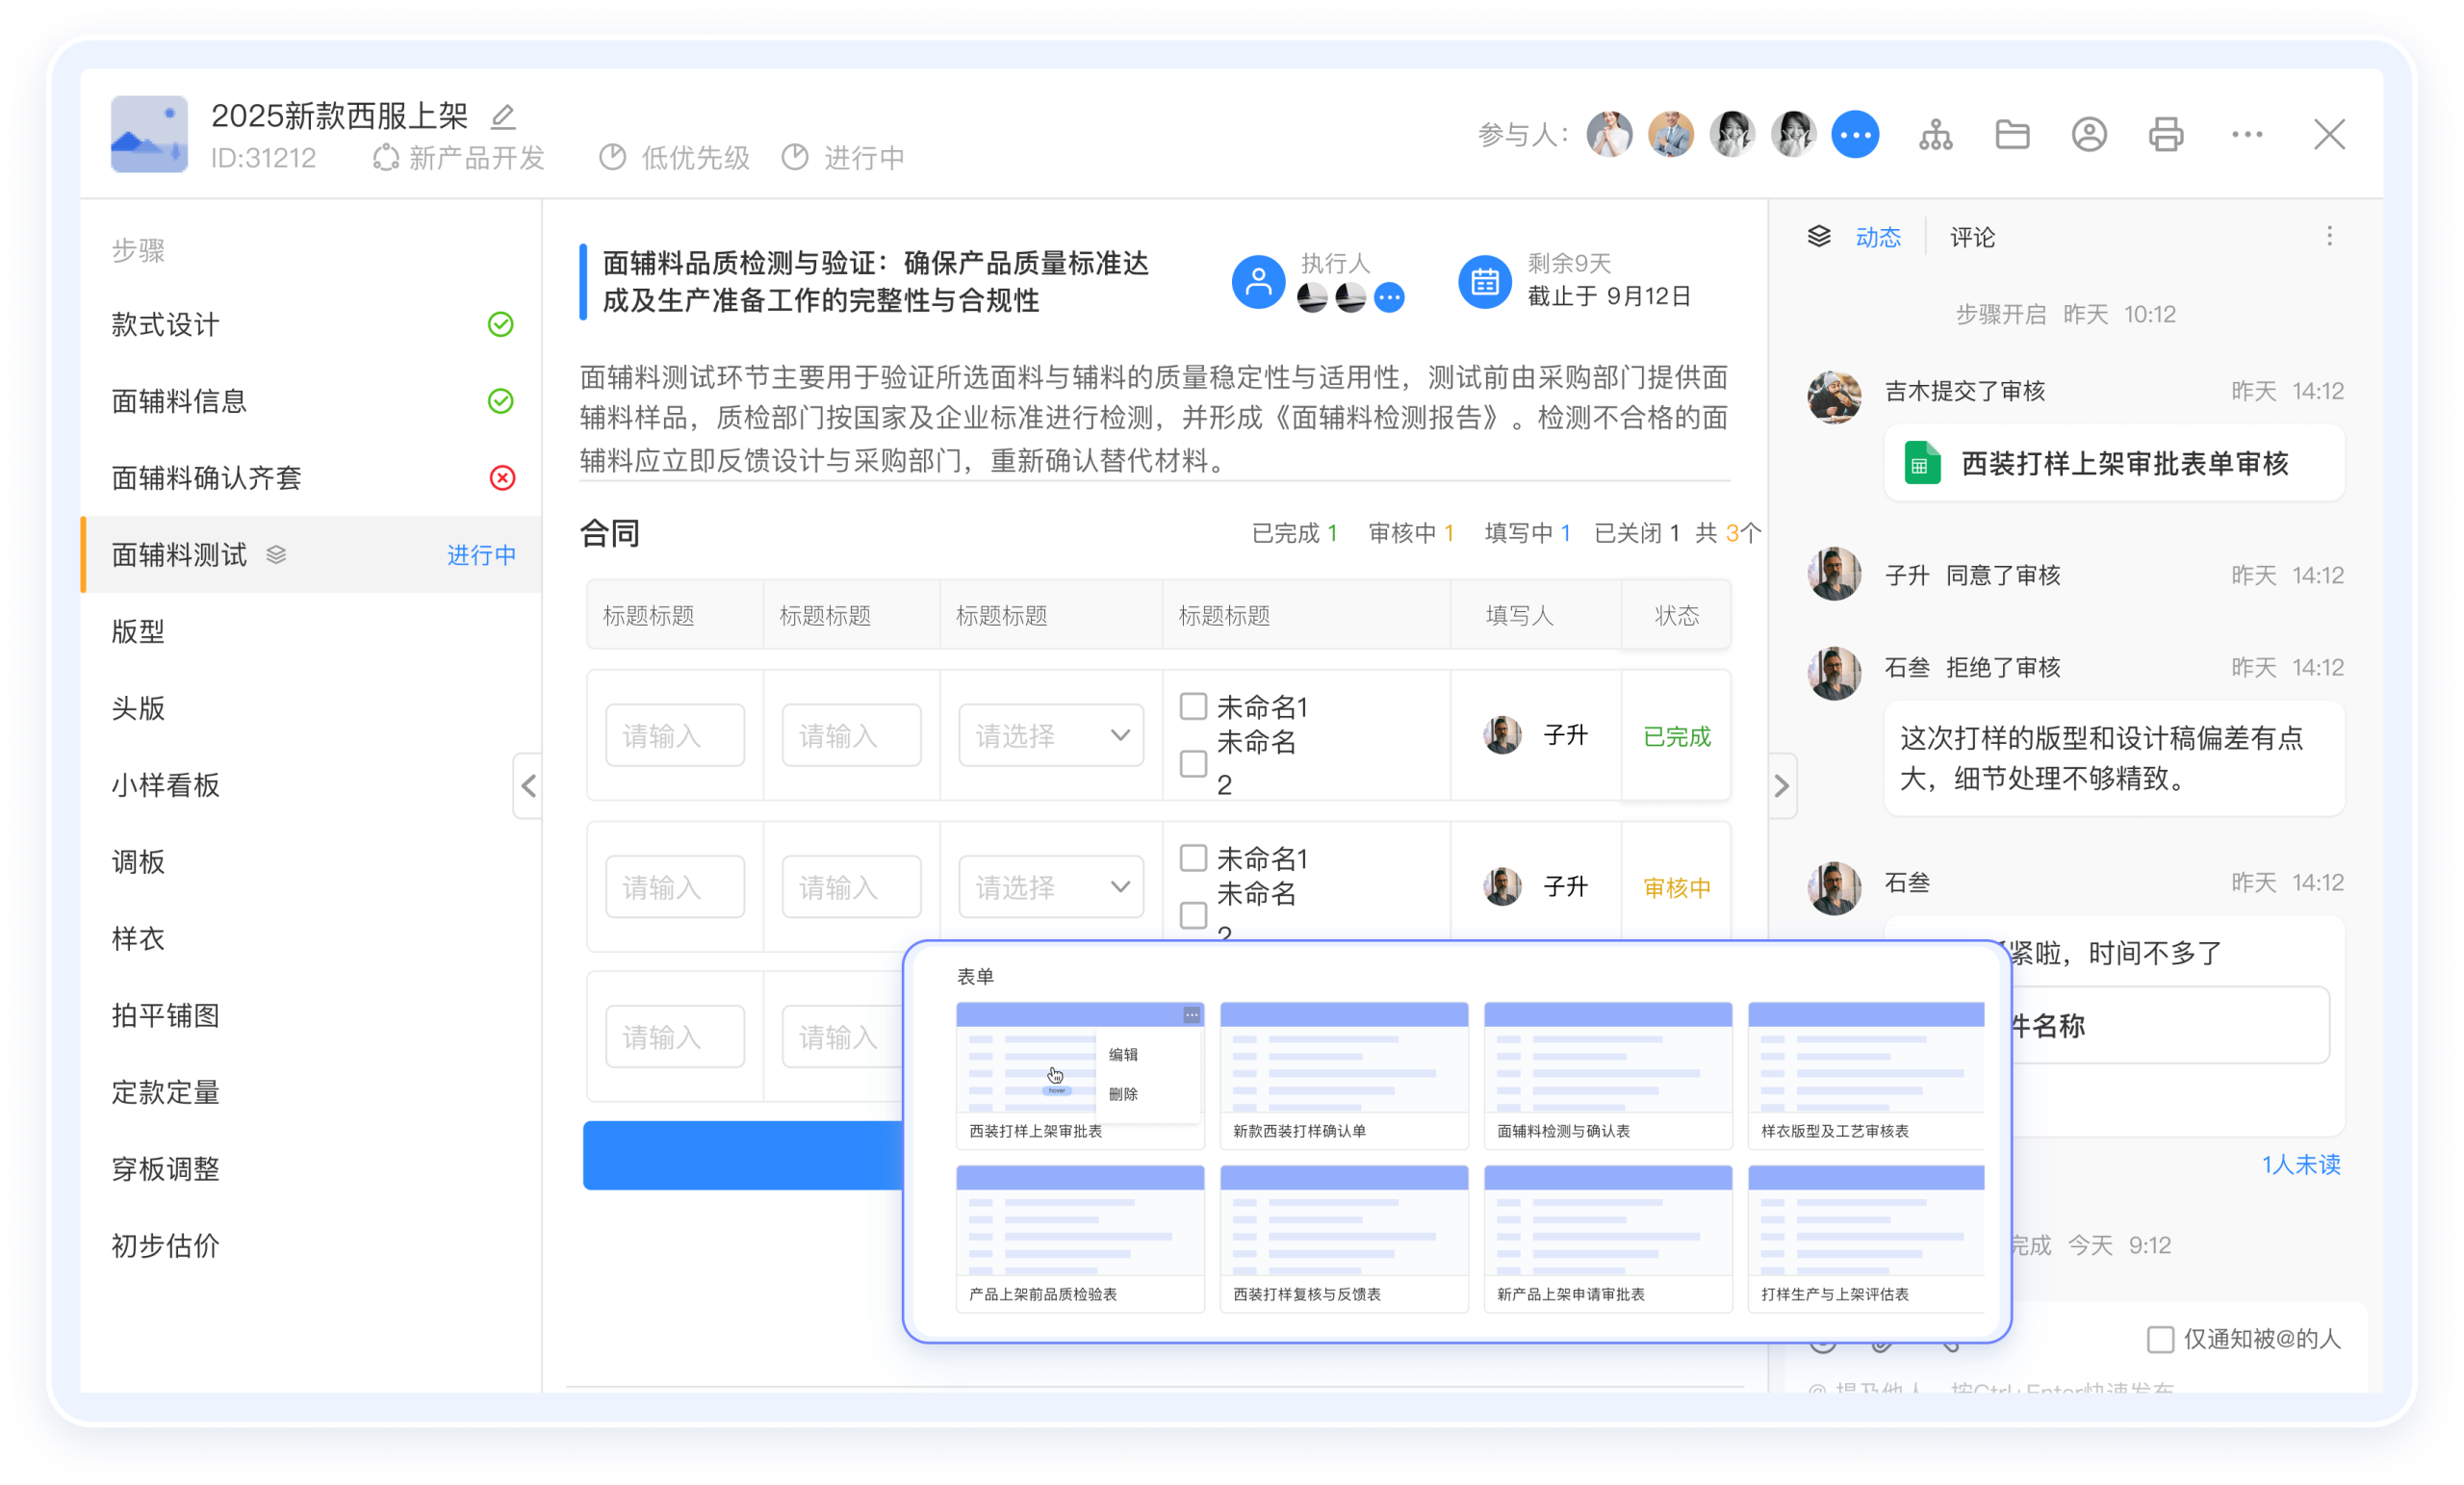Check 未命名2 checkbox in the 已完成 row

(1193, 764)
